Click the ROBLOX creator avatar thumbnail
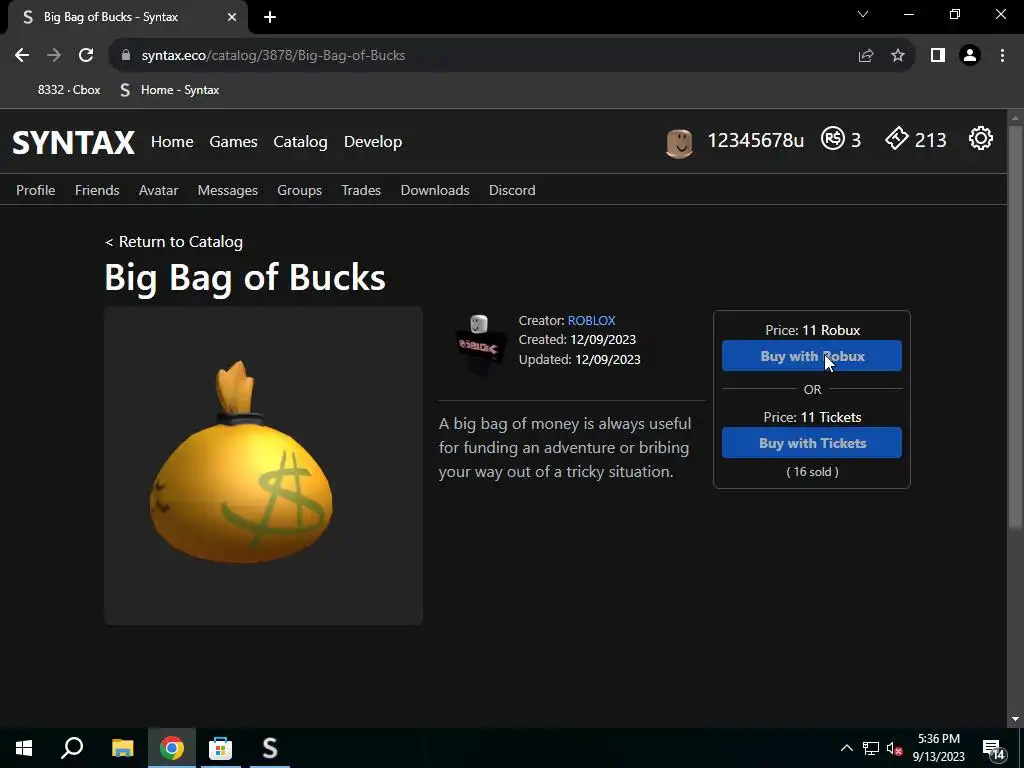Viewport: 1024px width, 768px height. click(479, 344)
